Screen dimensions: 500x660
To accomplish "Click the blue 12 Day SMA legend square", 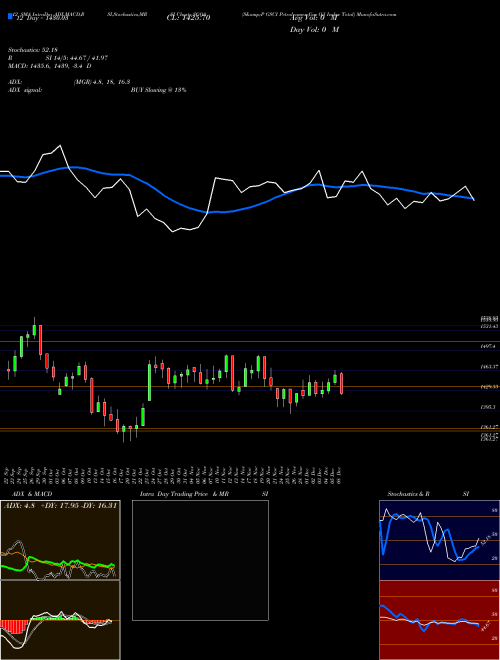I will pyautogui.click(x=10, y=16).
